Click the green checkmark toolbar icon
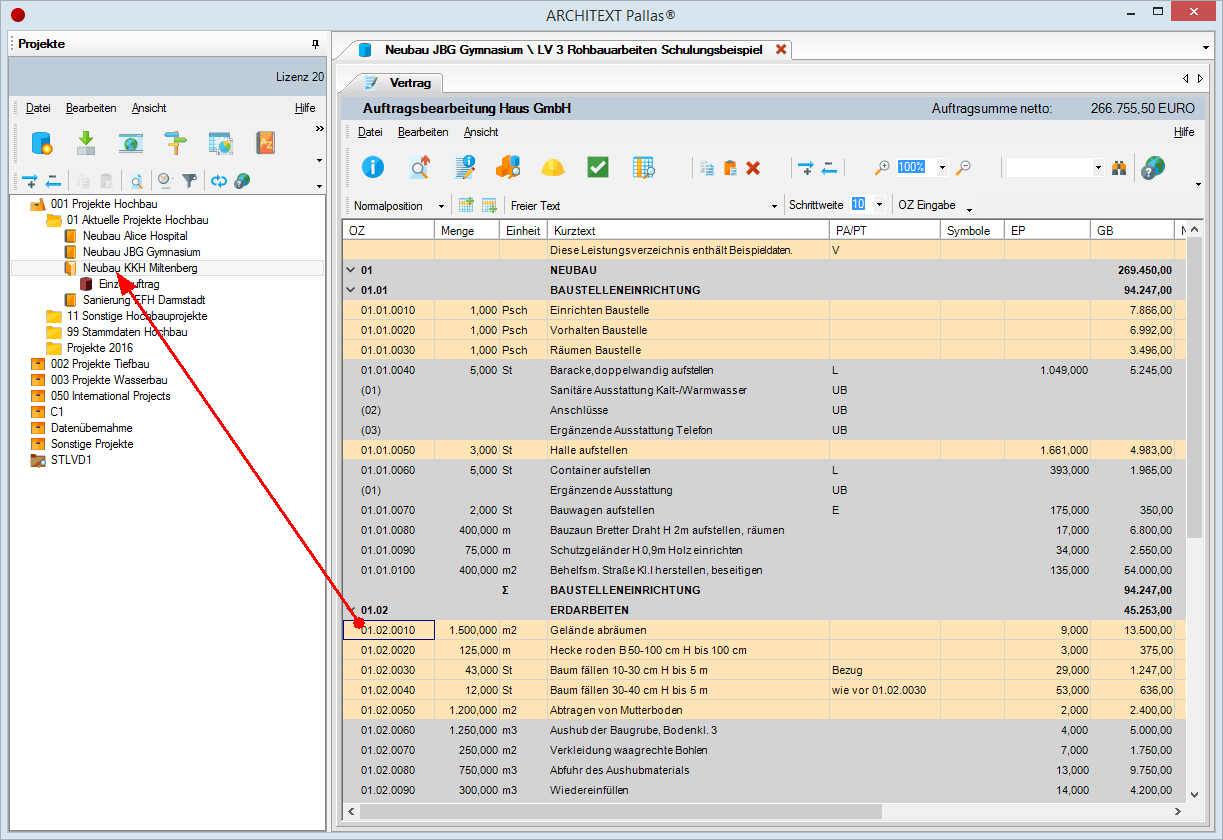This screenshot has height=840, width=1223. pos(598,167)
